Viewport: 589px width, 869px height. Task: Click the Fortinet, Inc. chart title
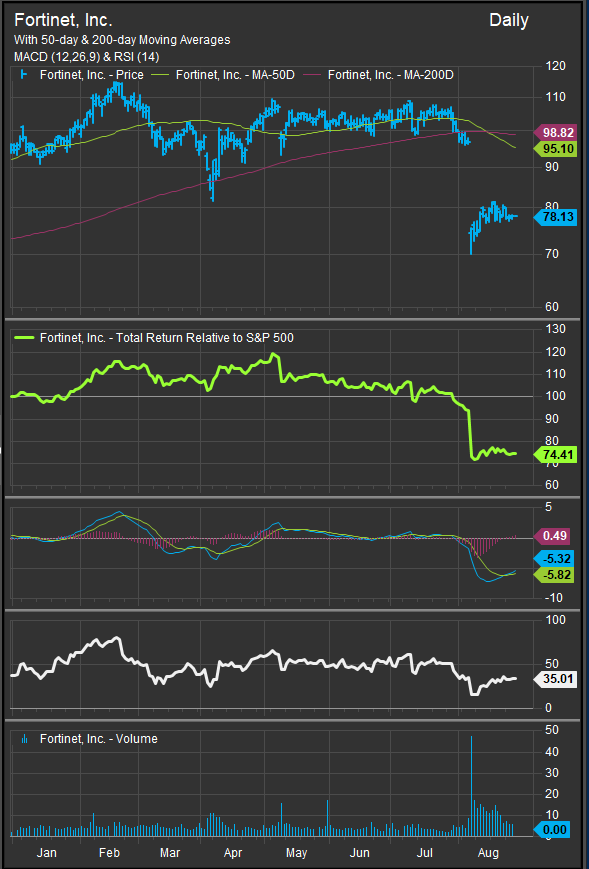click(x=63, y=21)
